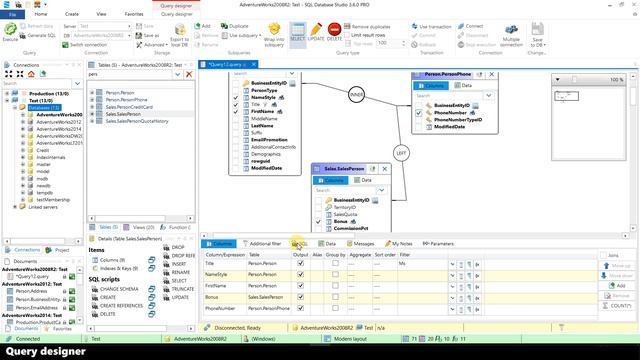This screenshot has width=640, height=360.
Task: Check Group by for NameStyle row
Action: pyautogui.click(x=335, y=274)
